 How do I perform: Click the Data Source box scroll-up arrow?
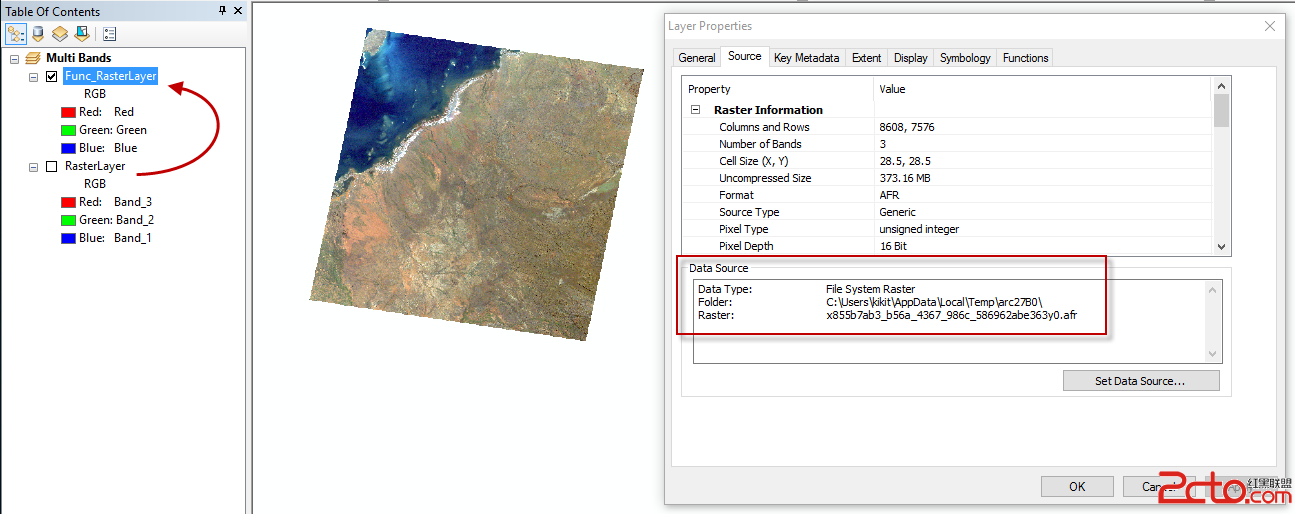1214,290
